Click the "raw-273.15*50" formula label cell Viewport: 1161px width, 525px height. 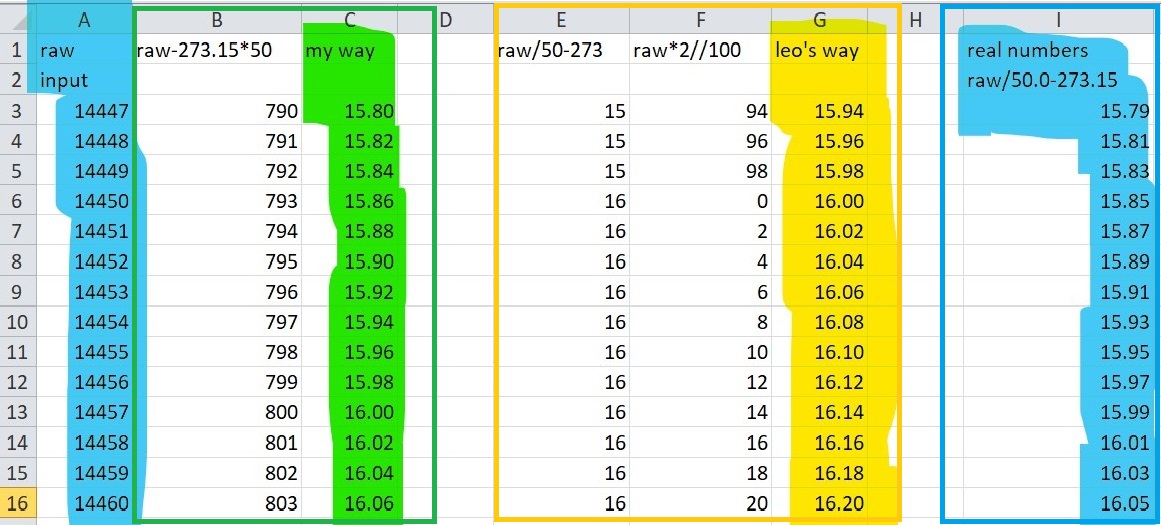(x=217, y=50)
